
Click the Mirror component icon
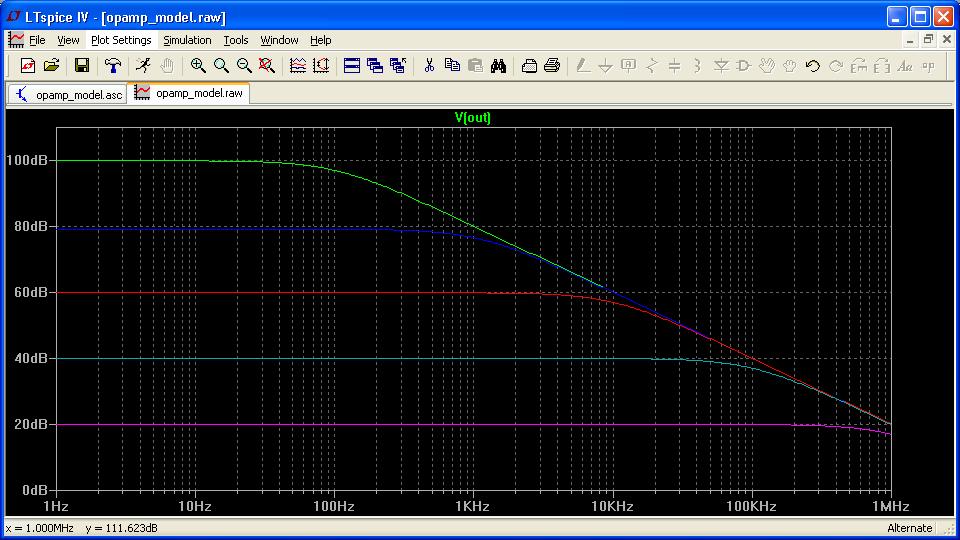point(882,66)
